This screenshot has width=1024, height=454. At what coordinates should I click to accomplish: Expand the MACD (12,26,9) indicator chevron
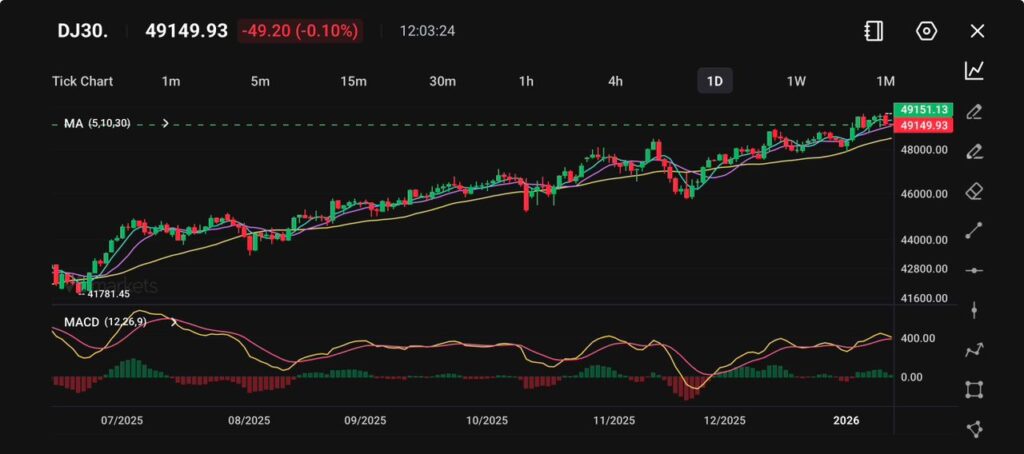click(x=175, y=322)
